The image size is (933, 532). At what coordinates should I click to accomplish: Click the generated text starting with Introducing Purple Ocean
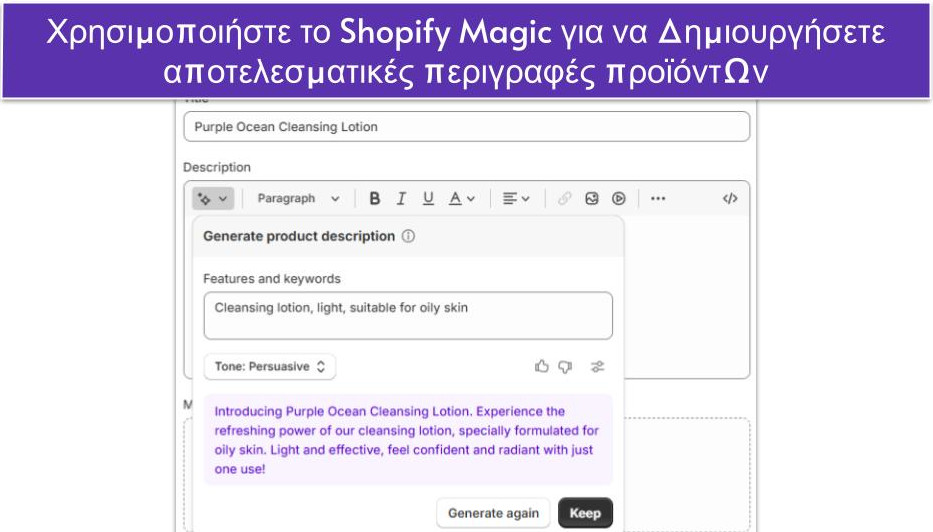point(406,440)
